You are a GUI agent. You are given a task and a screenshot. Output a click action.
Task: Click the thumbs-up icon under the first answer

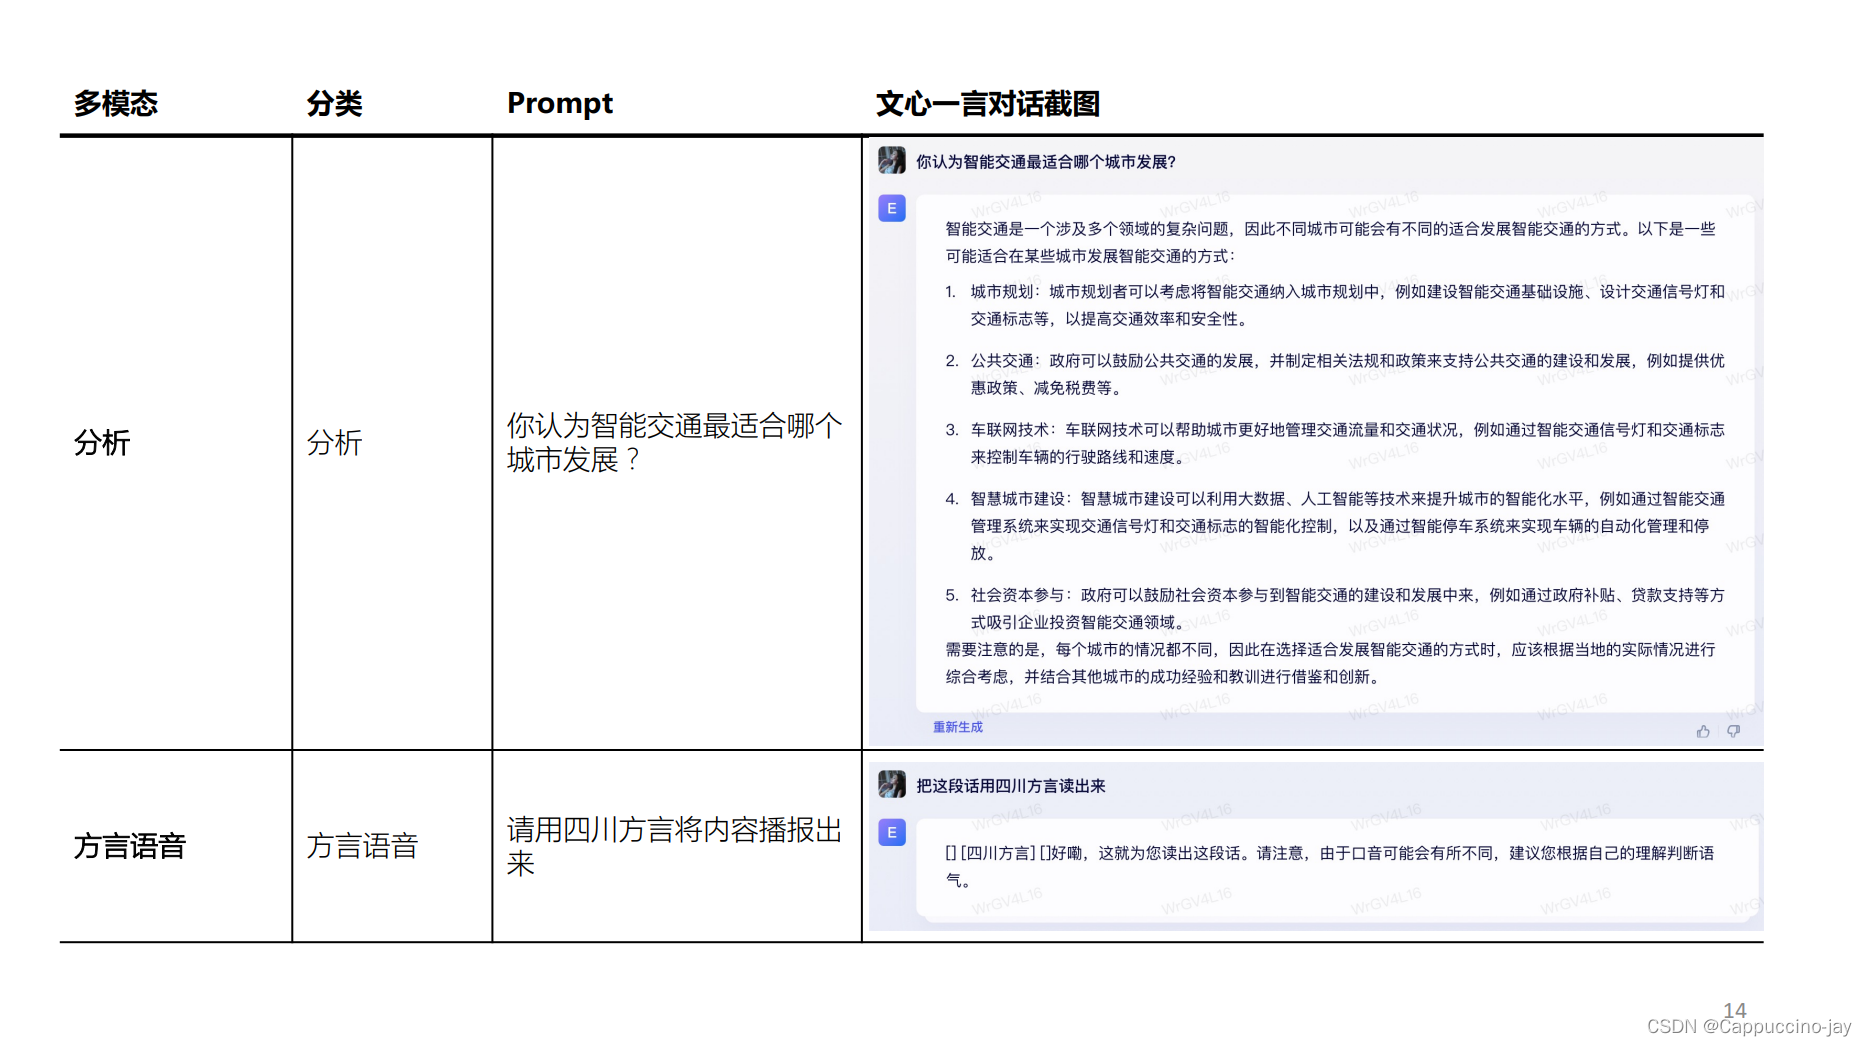(1703, 732)
